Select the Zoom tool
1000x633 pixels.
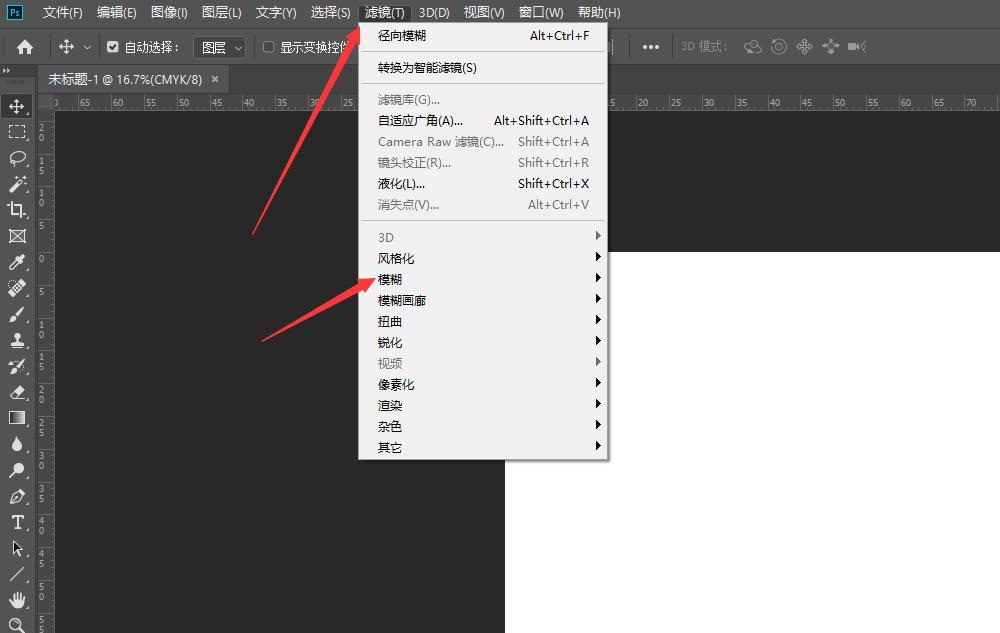16,626
